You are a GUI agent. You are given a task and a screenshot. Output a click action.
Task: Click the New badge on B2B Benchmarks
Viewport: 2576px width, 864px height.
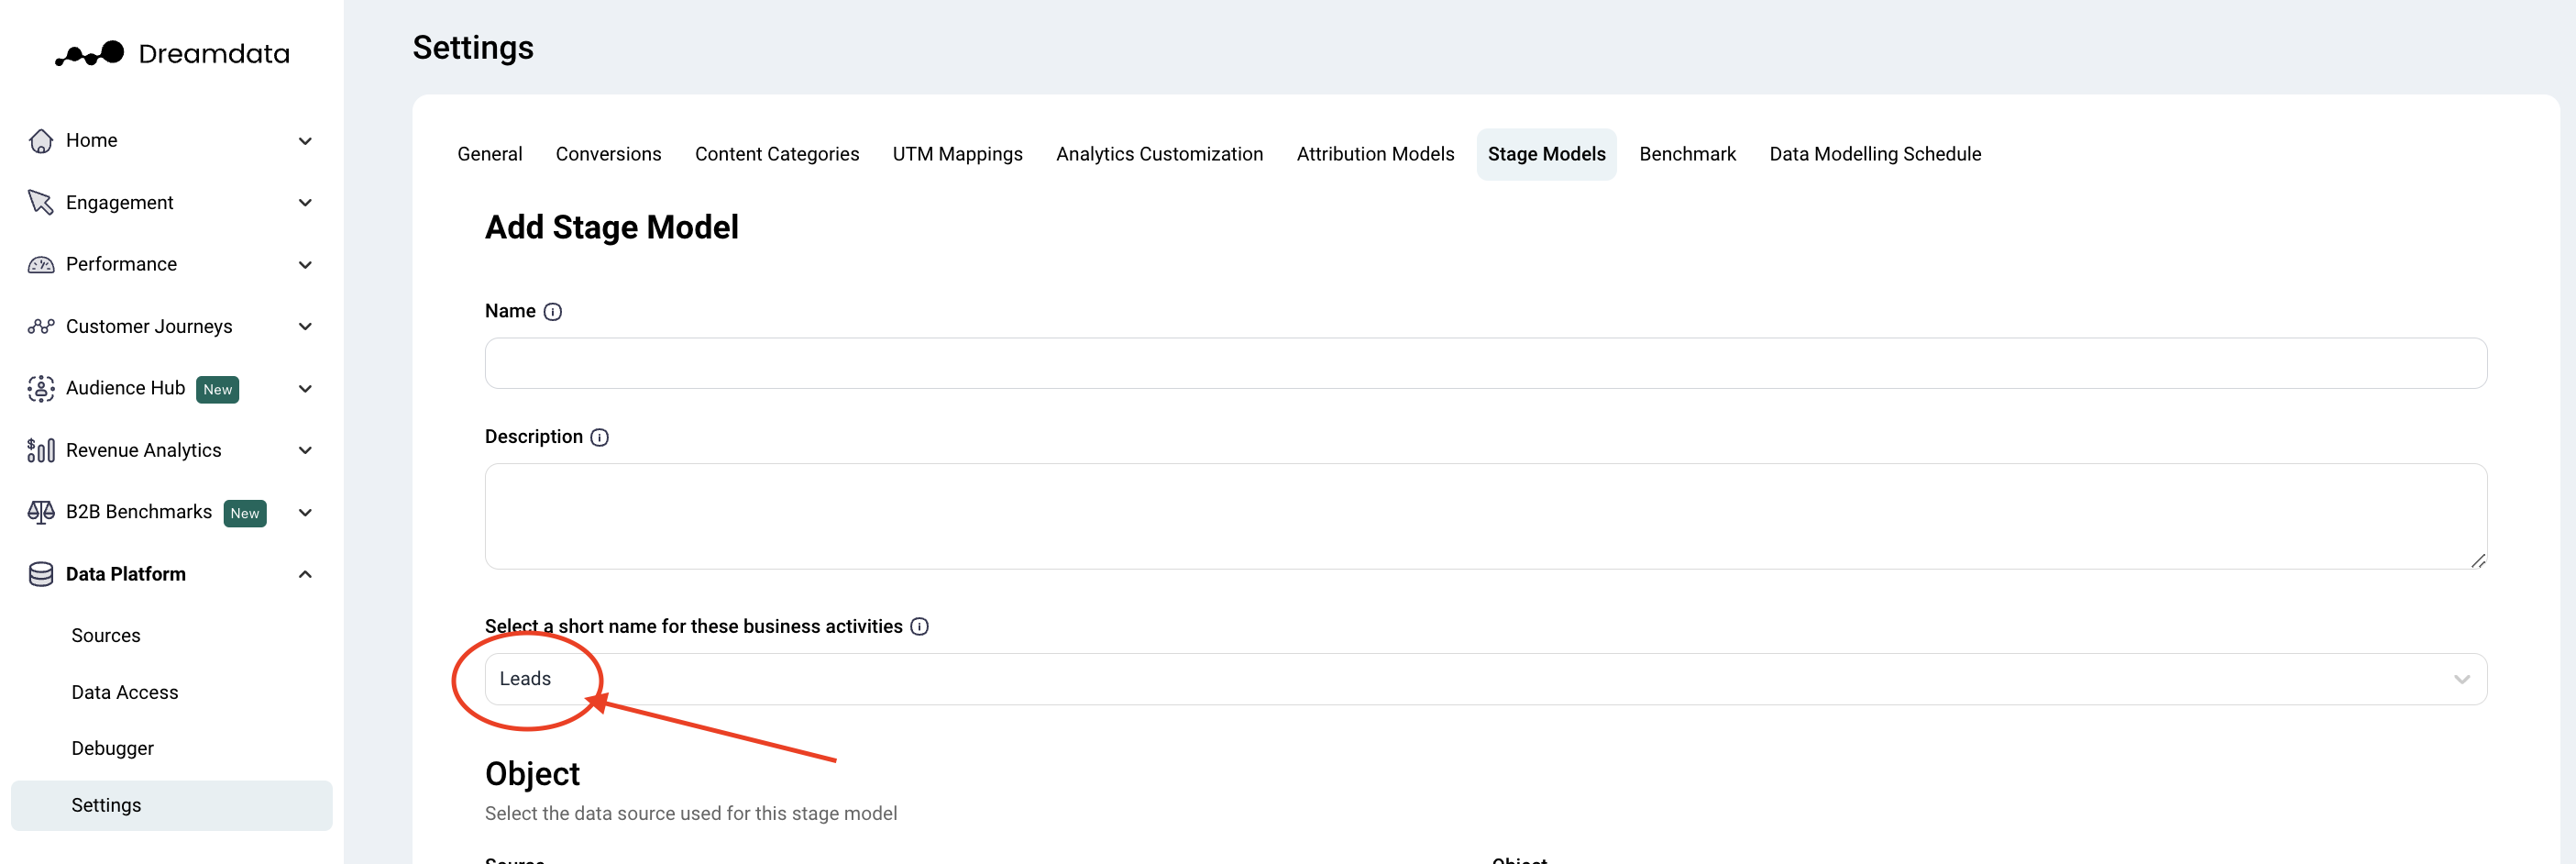245,514
